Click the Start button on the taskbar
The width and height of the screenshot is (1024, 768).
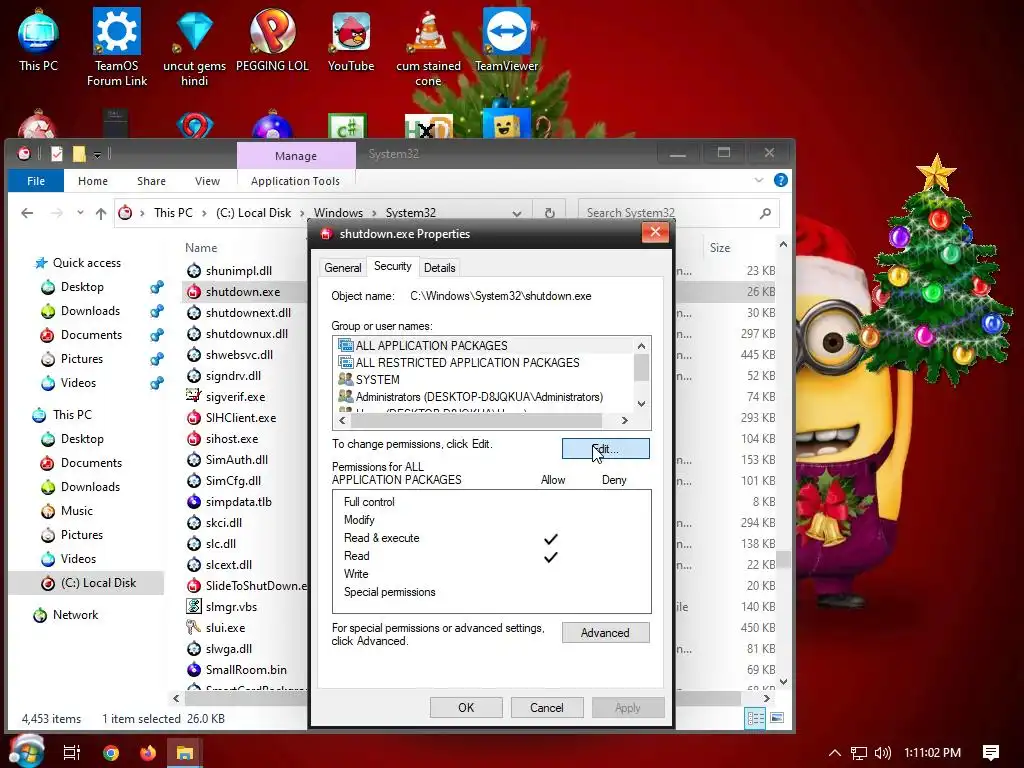[26, 751]
